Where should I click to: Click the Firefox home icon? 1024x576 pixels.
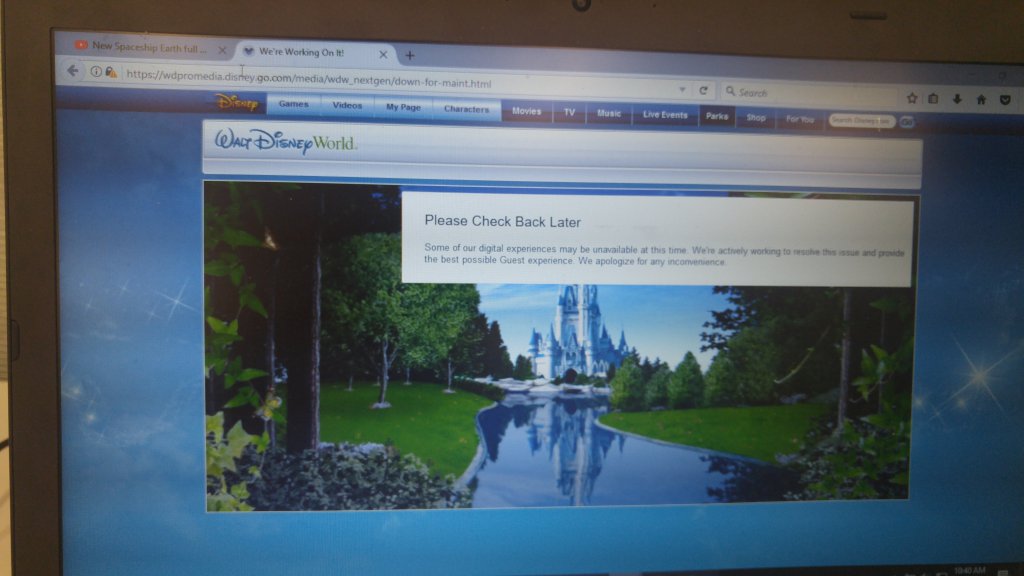(981, 99)
